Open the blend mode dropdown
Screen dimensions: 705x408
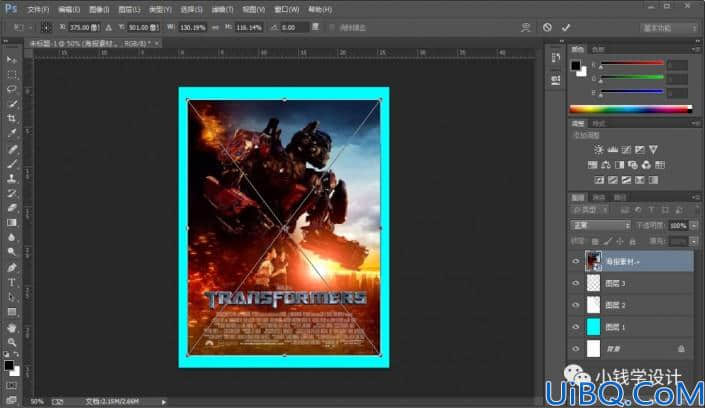(600, 225)
